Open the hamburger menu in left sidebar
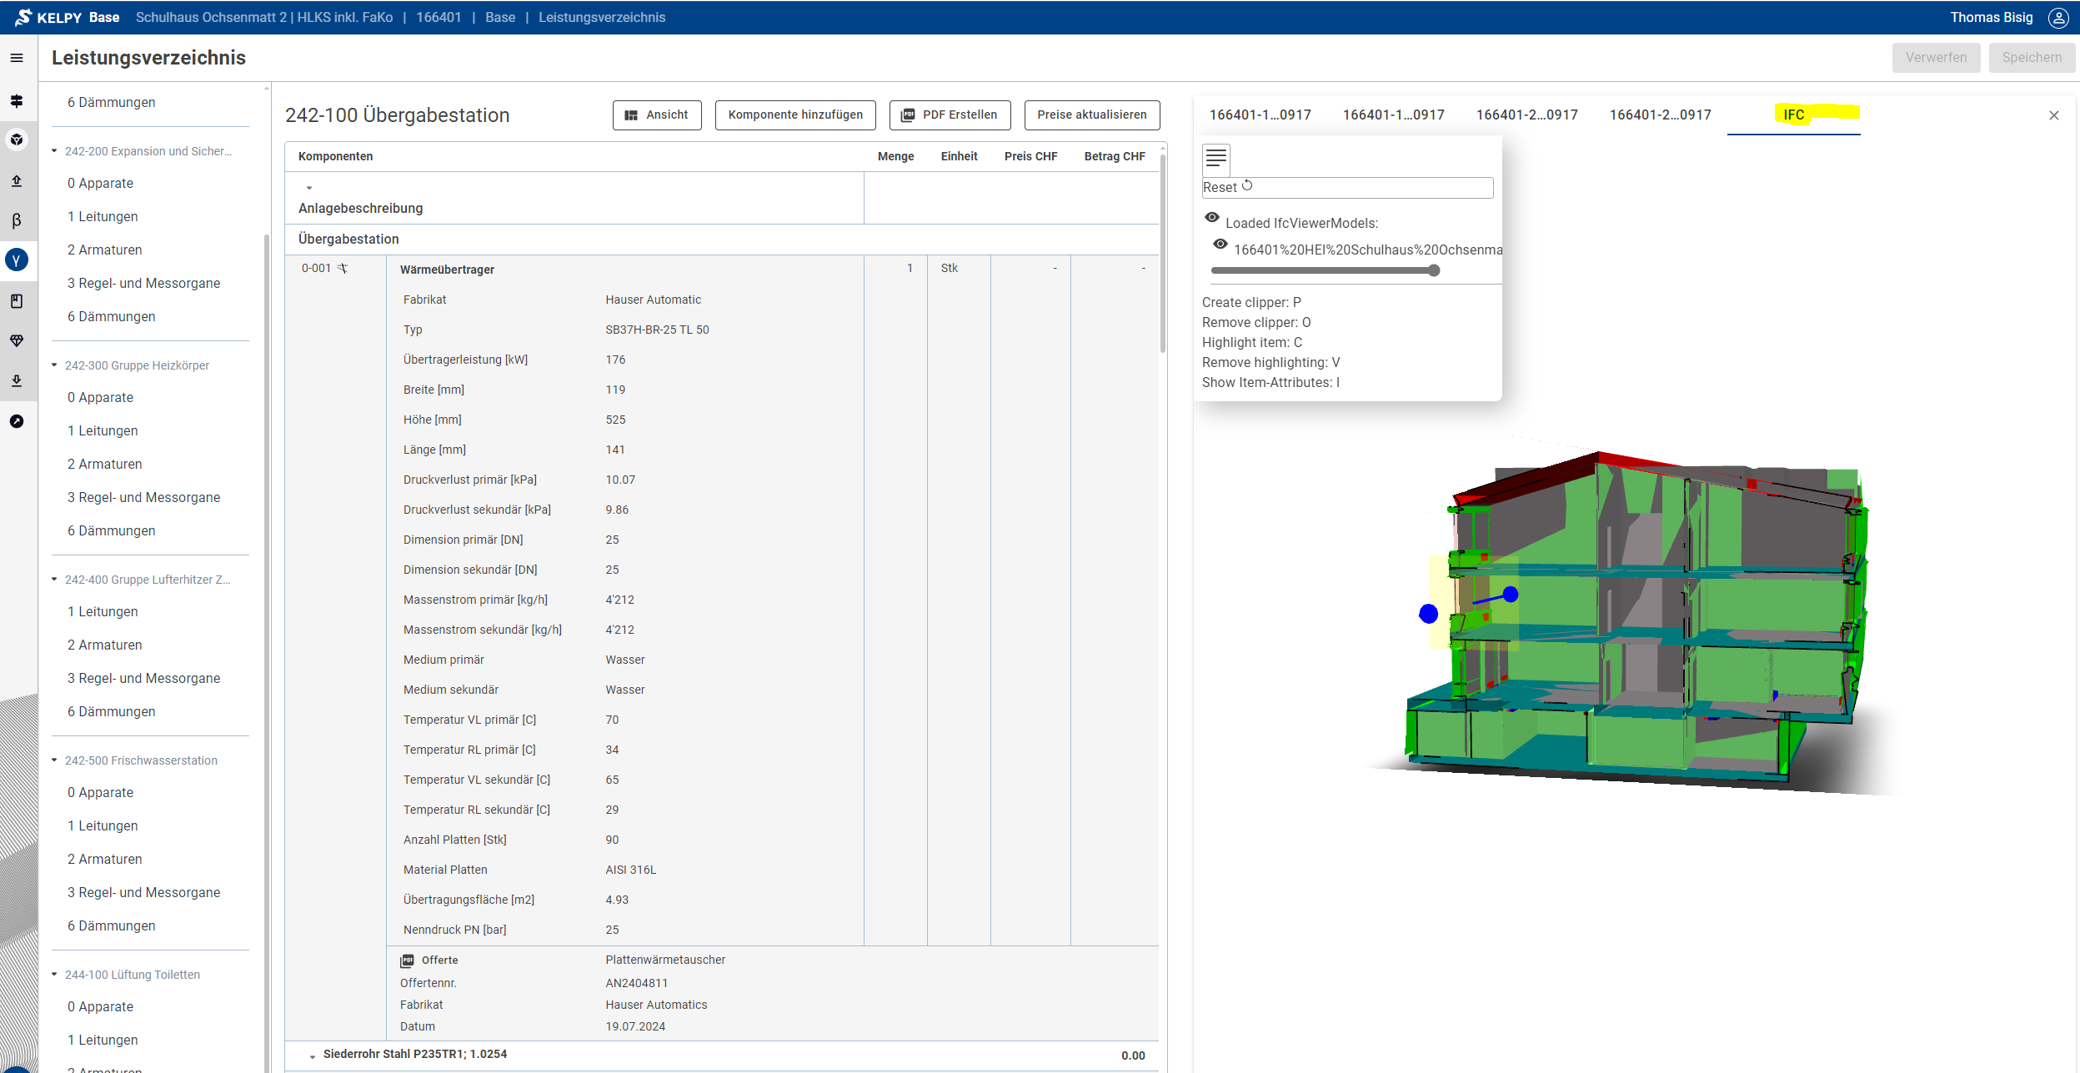The width and height of the screenshot is (2080, 1073). [17, 58]
